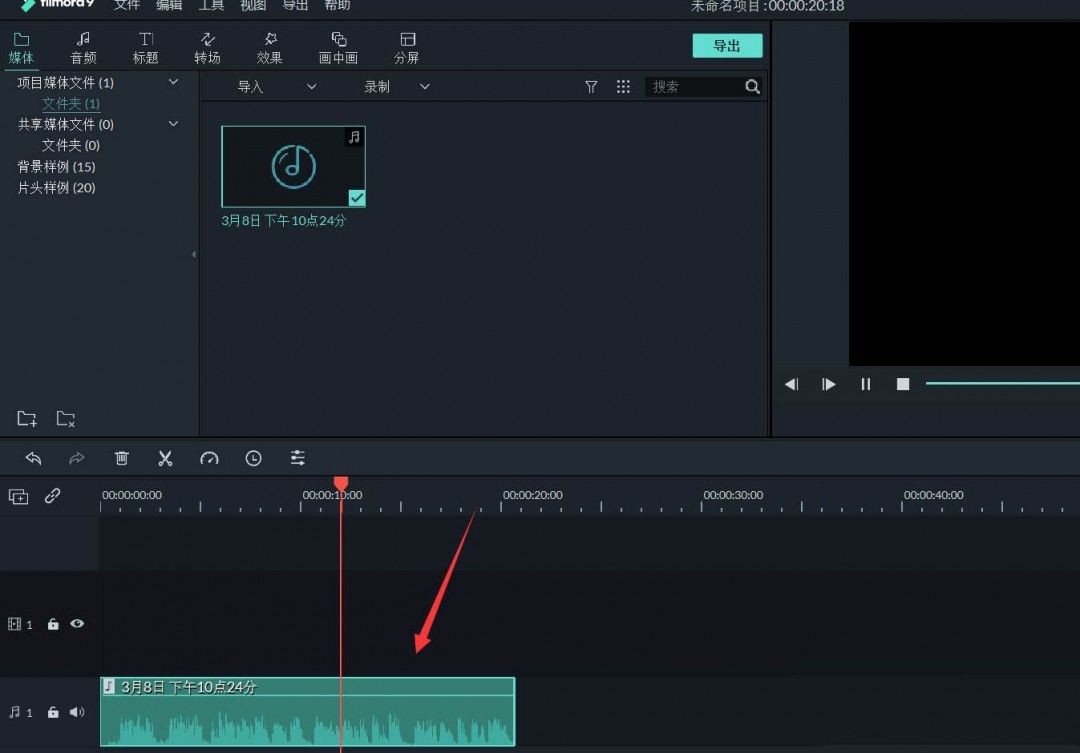Select the 3月8日 audio thumbnail in media library
This screenshot has width=1080, height=753.
pyautogui.click(x=291, y=165)
